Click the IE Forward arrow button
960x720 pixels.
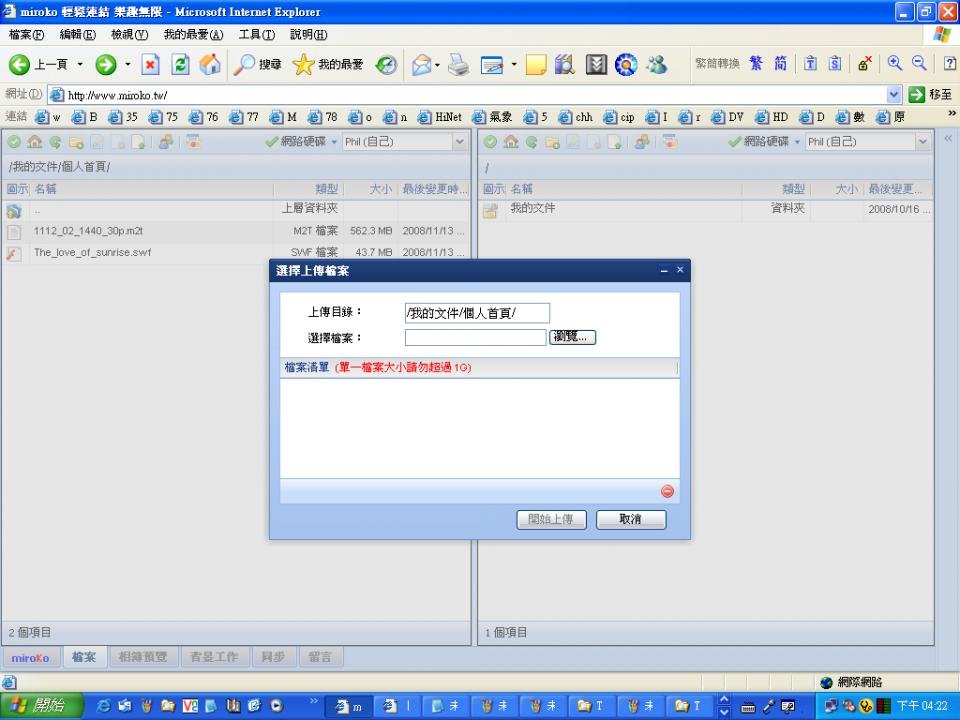pyautogui.click(x=105, y=64)
